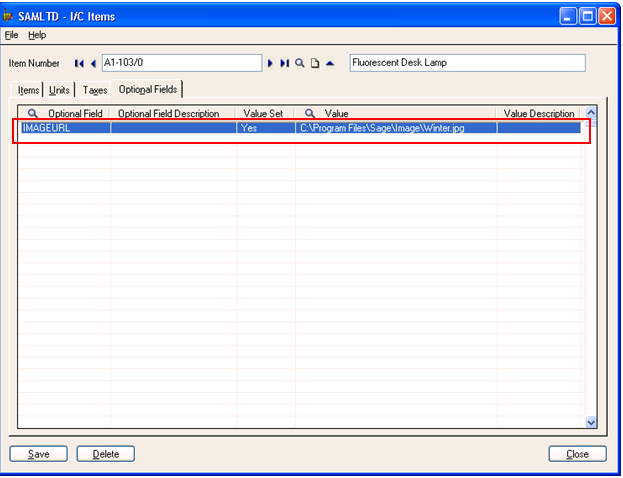Screen dimensions: 623x478
Task: Open the Item Number finder magnifier
Action: (300, 63)
